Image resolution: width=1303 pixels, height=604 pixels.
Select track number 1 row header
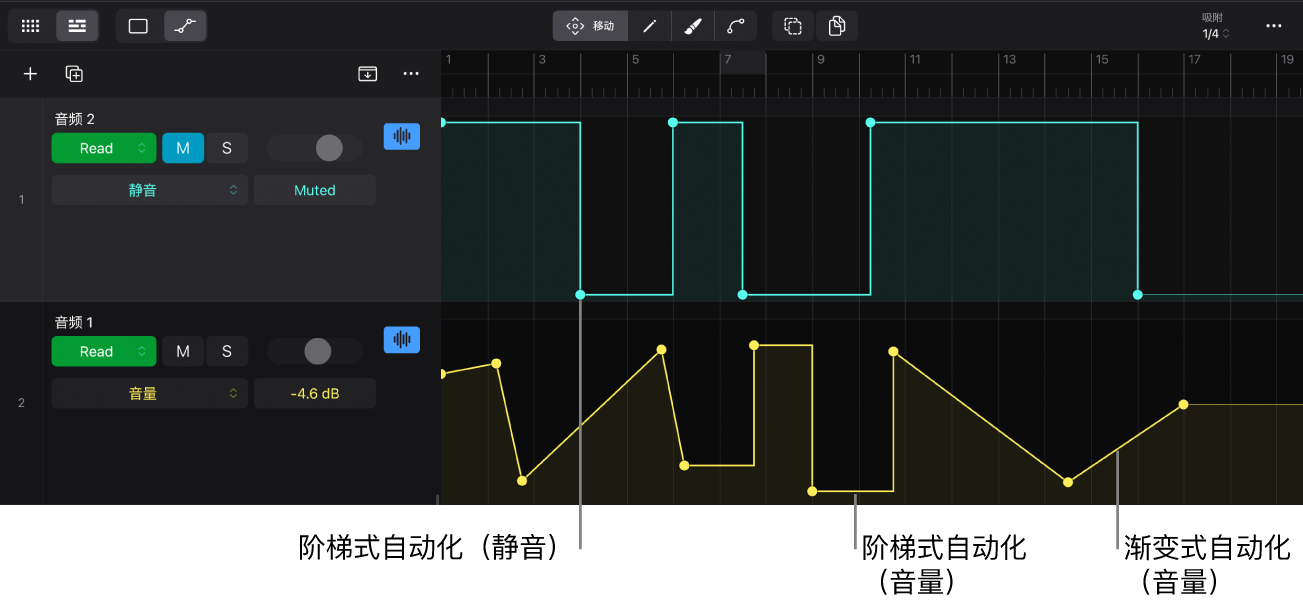click(21, 200)
